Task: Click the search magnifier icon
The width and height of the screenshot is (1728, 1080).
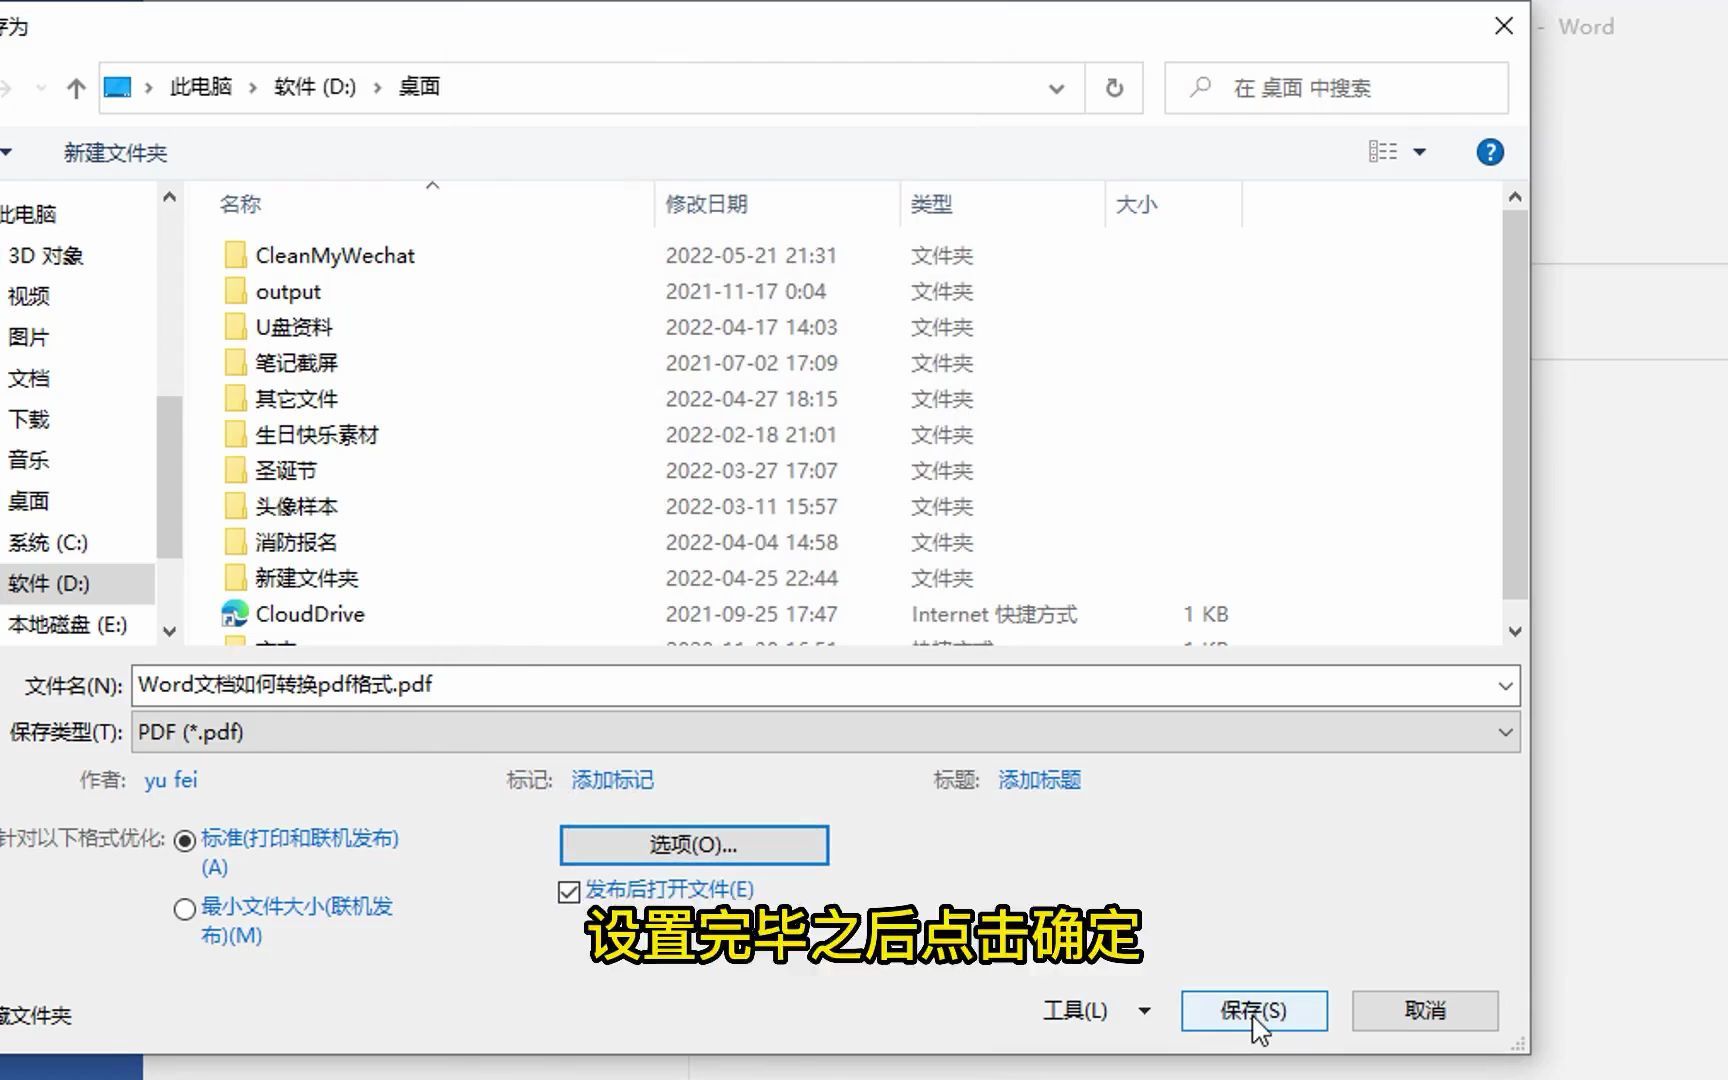Action: coord(1201,88)
